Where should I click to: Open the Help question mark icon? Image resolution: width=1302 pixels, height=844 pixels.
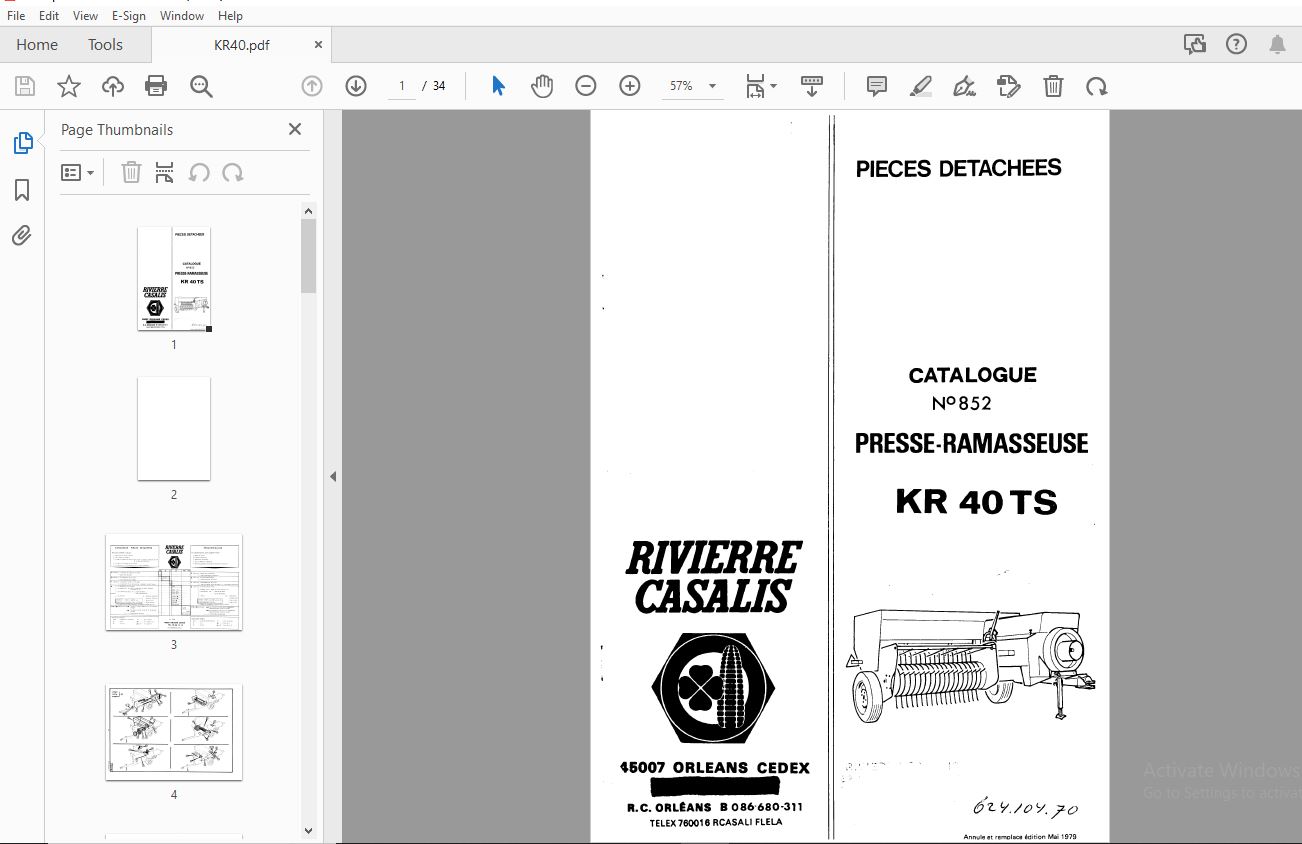click(x=1236, y=44)
